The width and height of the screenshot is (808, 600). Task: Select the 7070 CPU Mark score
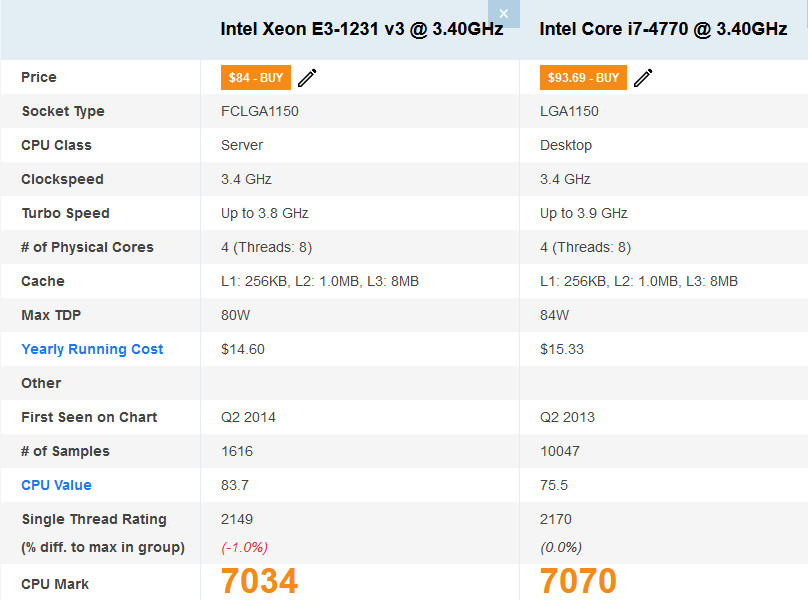click(x=578, y=581)
